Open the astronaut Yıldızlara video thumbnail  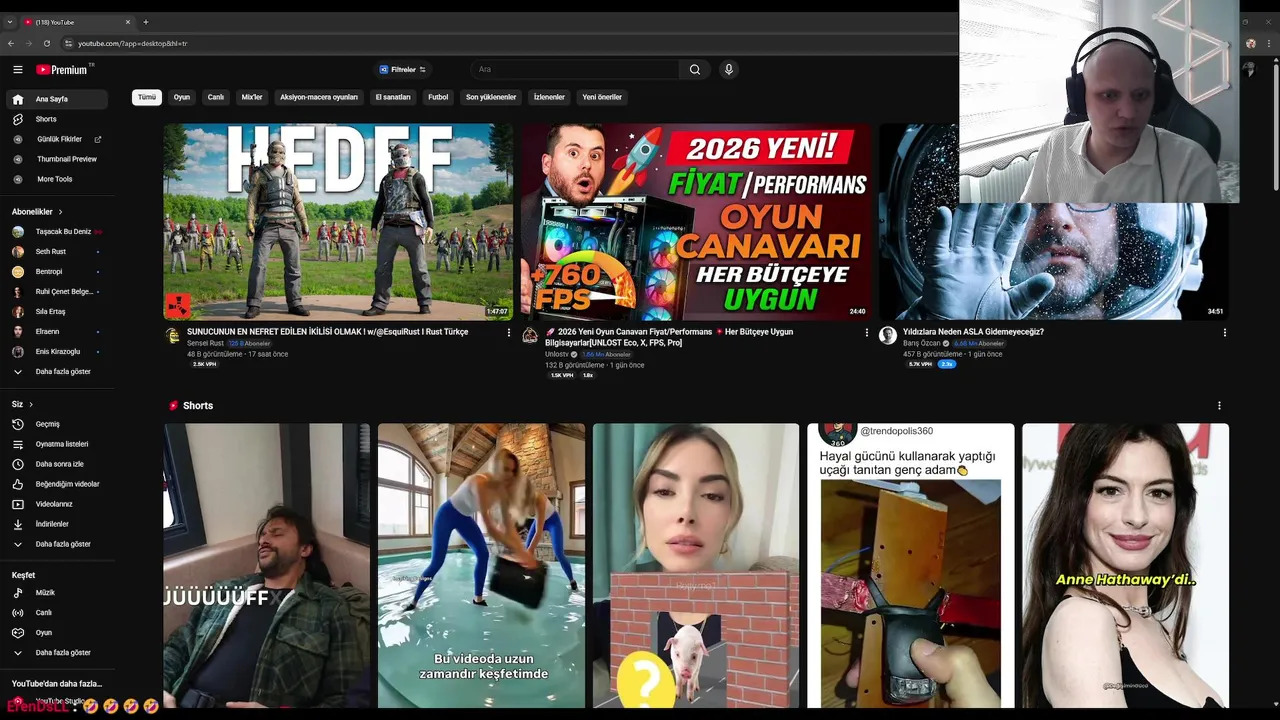click(1053, 222)
